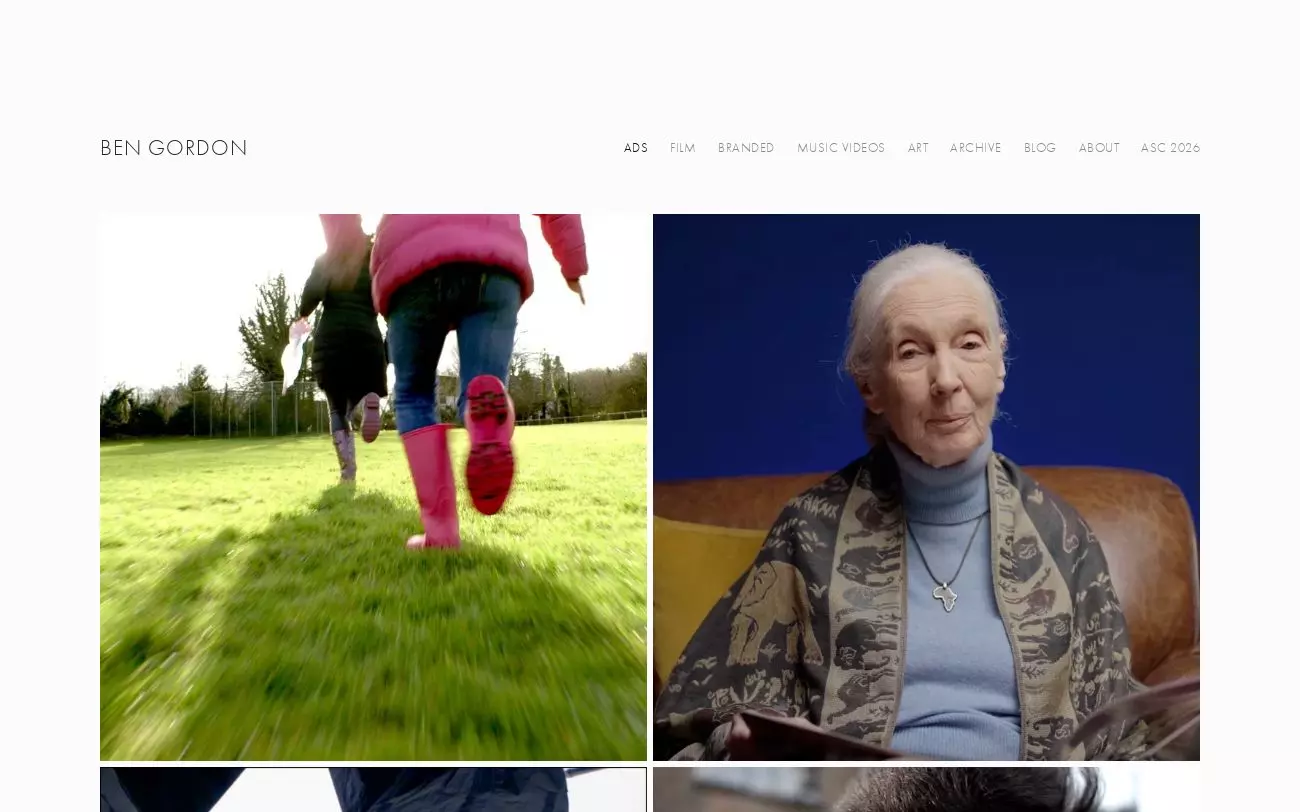The height and width of the screenshot is (812, 1300).
Task: Open the ASC 2026 link
Action: coord(1170,148)
